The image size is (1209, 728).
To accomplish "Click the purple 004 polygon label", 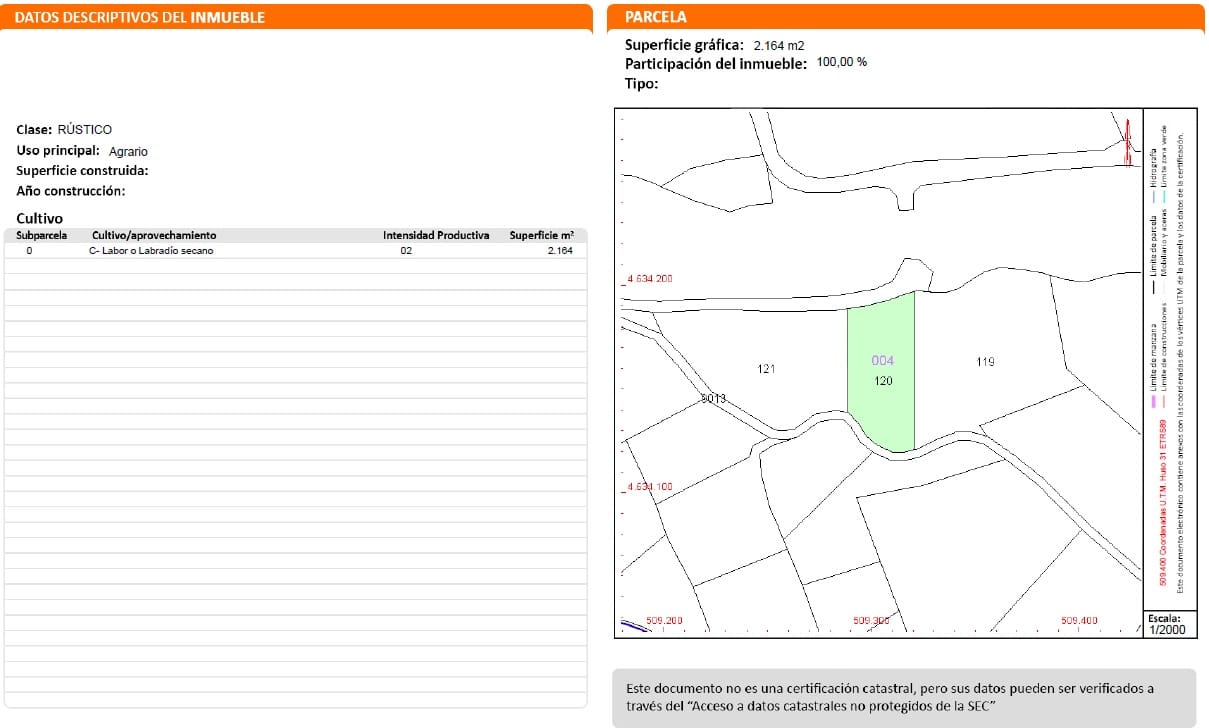I will [x=882, y=361].
